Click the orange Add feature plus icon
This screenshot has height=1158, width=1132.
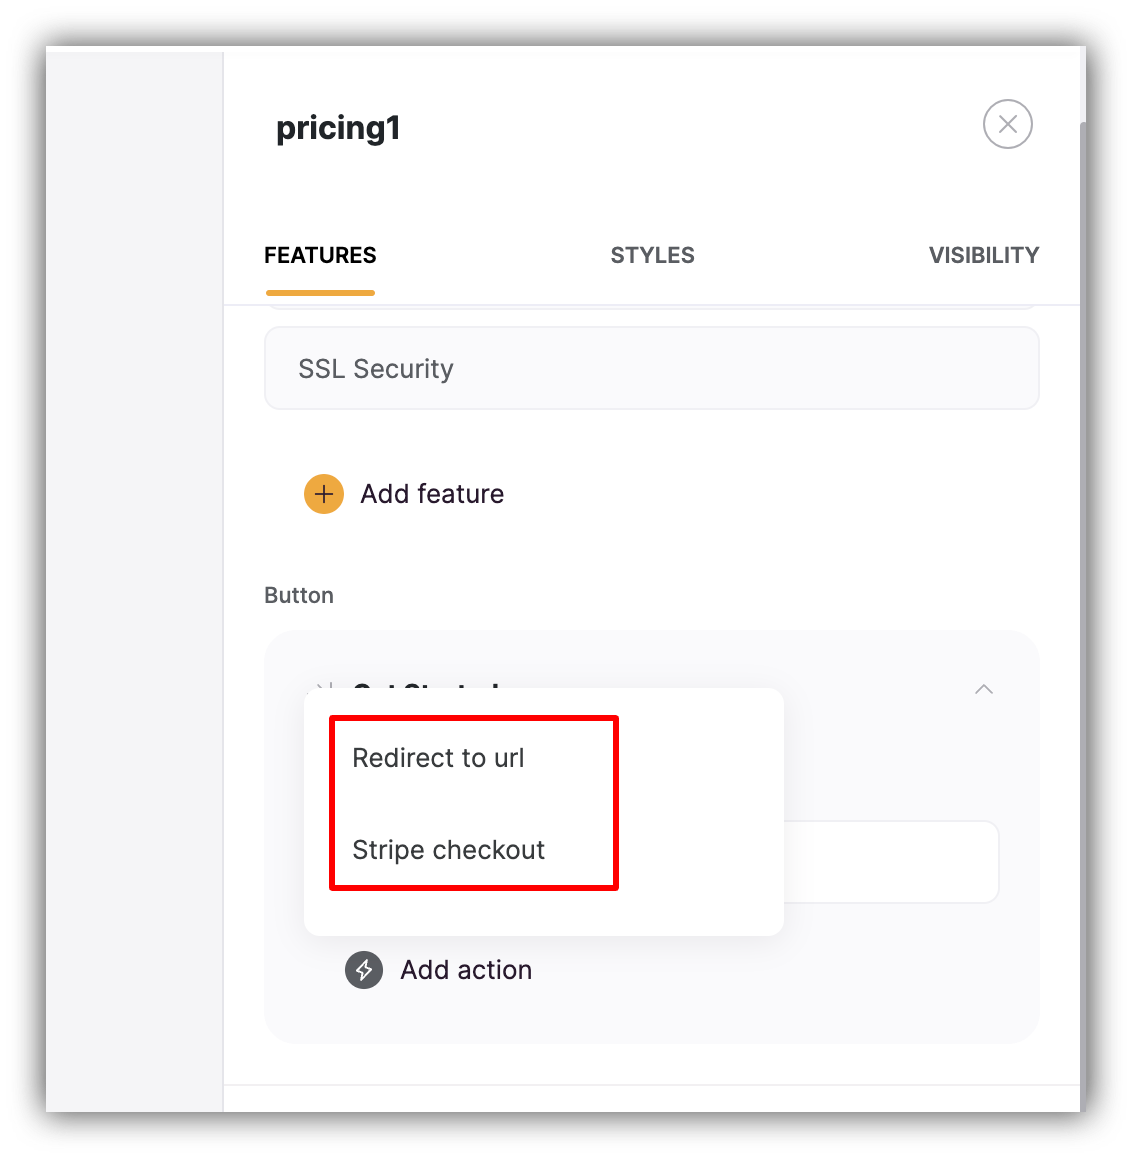click(323, 494)
